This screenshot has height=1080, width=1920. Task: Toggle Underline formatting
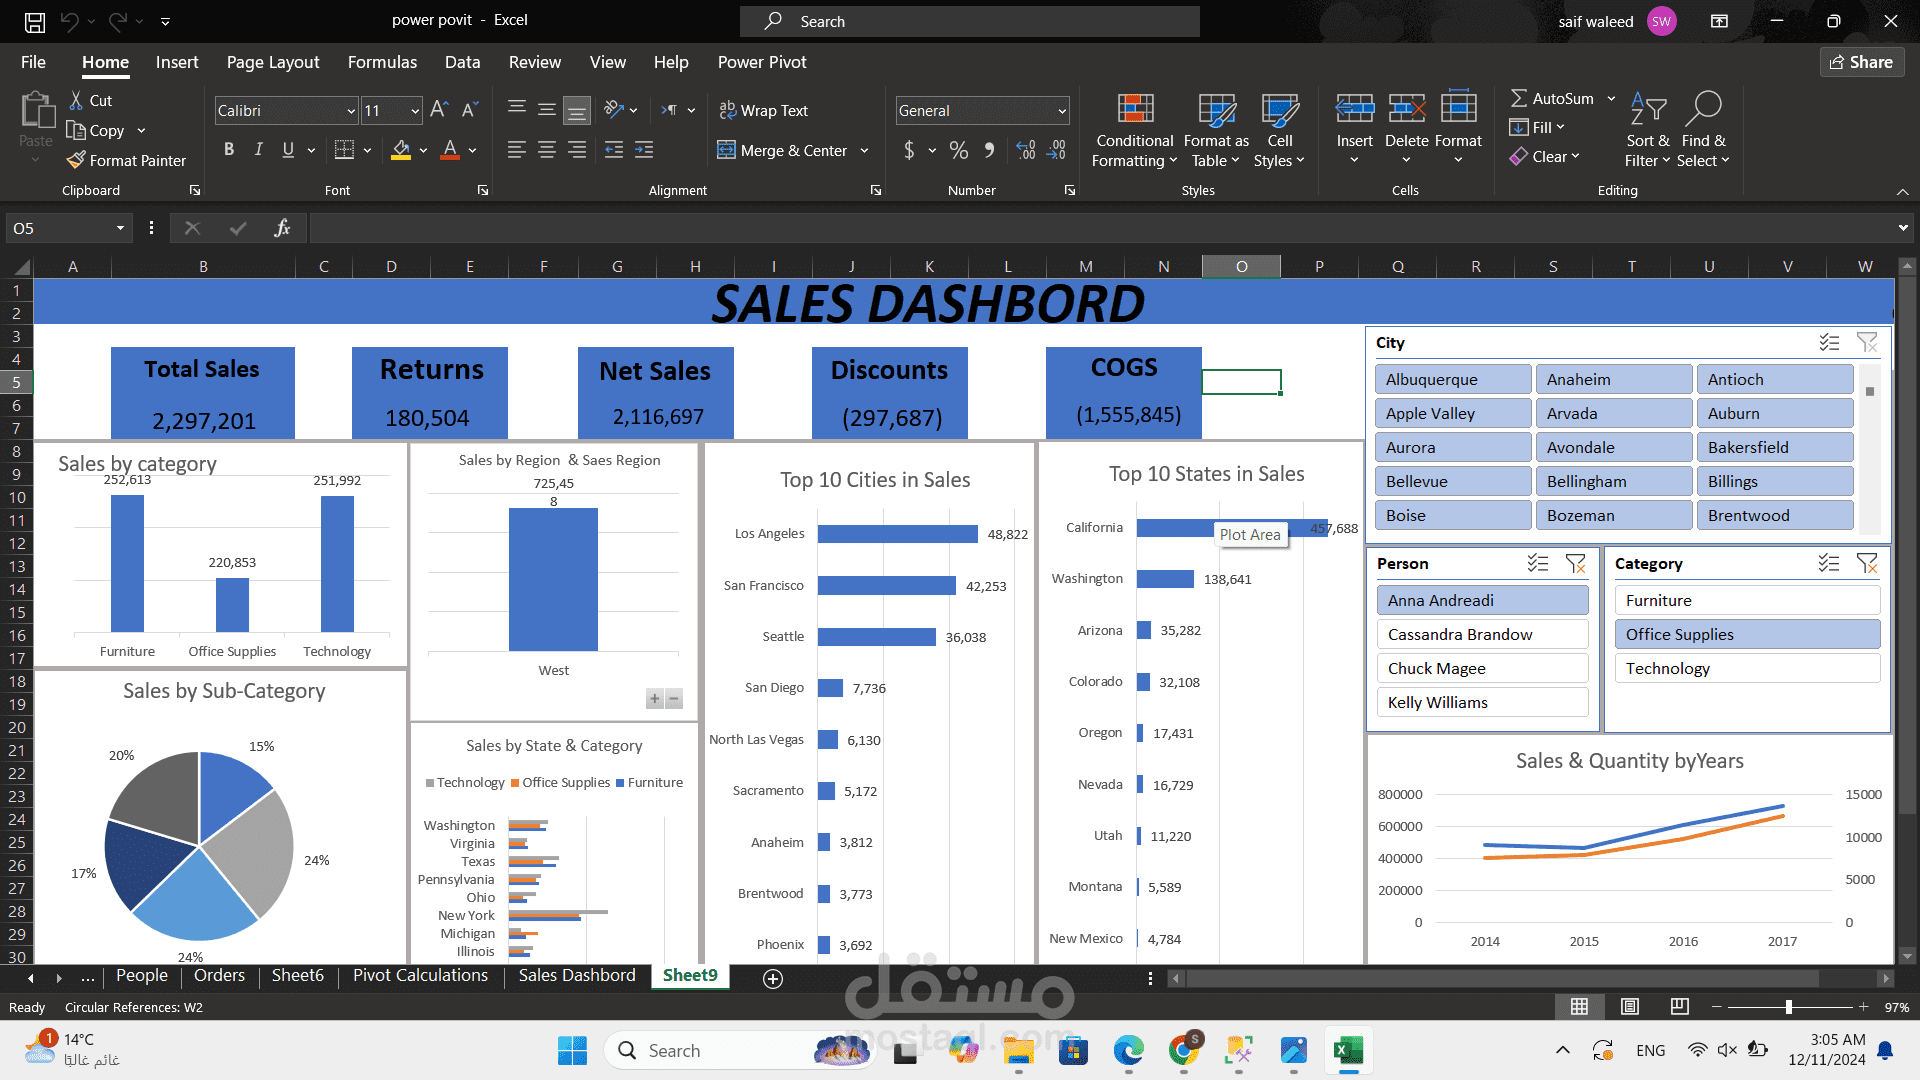288,150
